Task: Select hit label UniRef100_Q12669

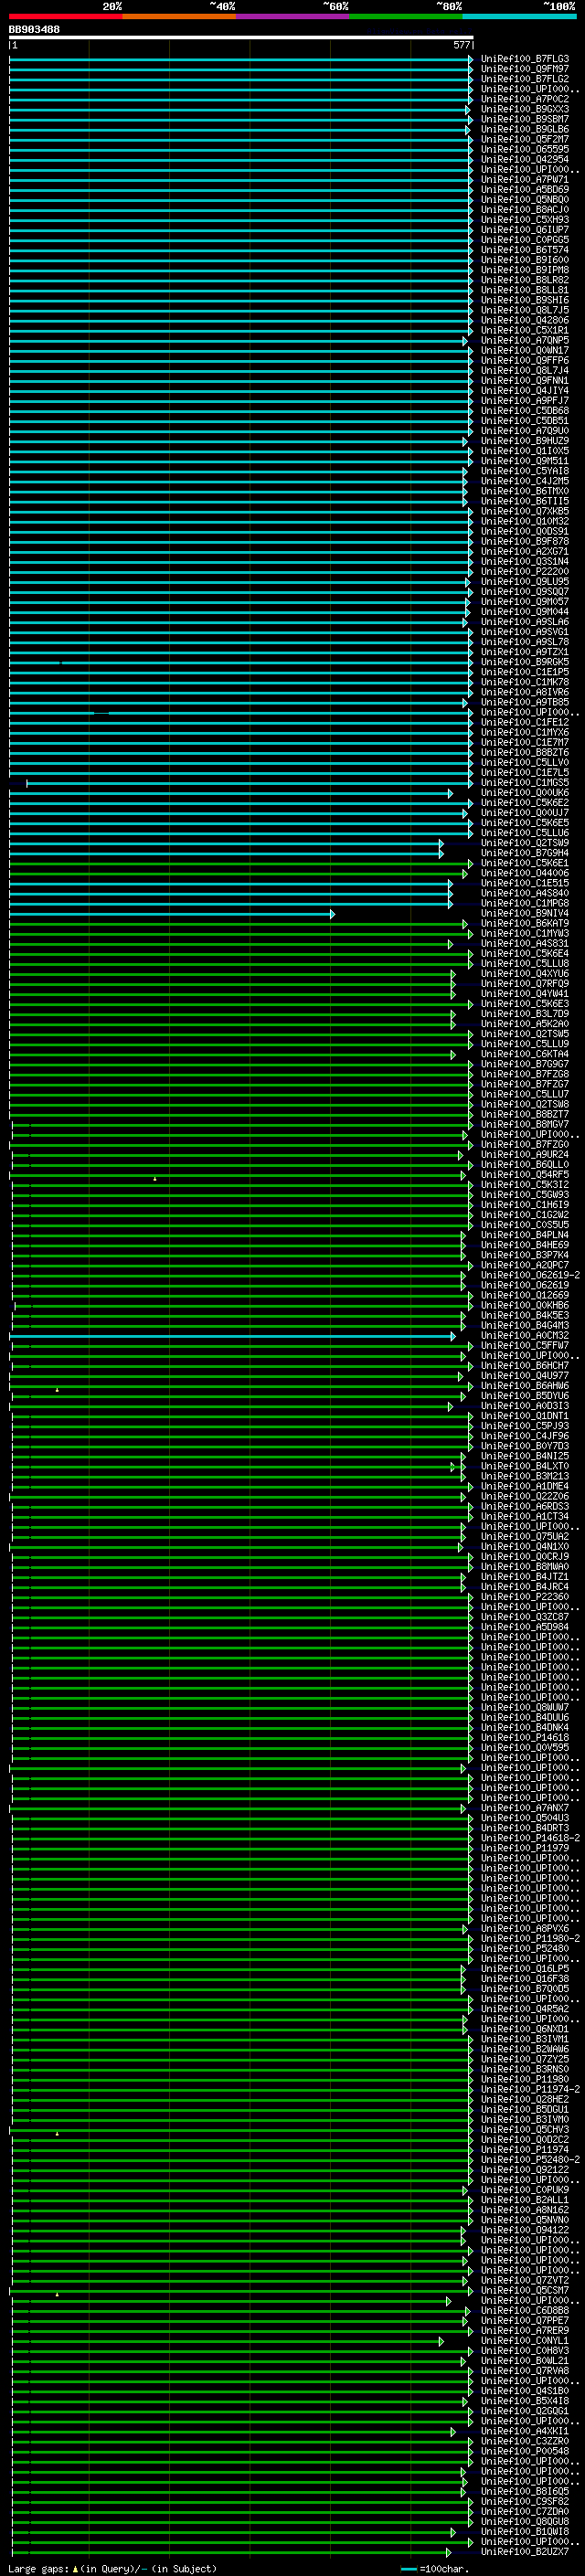Action: [525, 1296]
